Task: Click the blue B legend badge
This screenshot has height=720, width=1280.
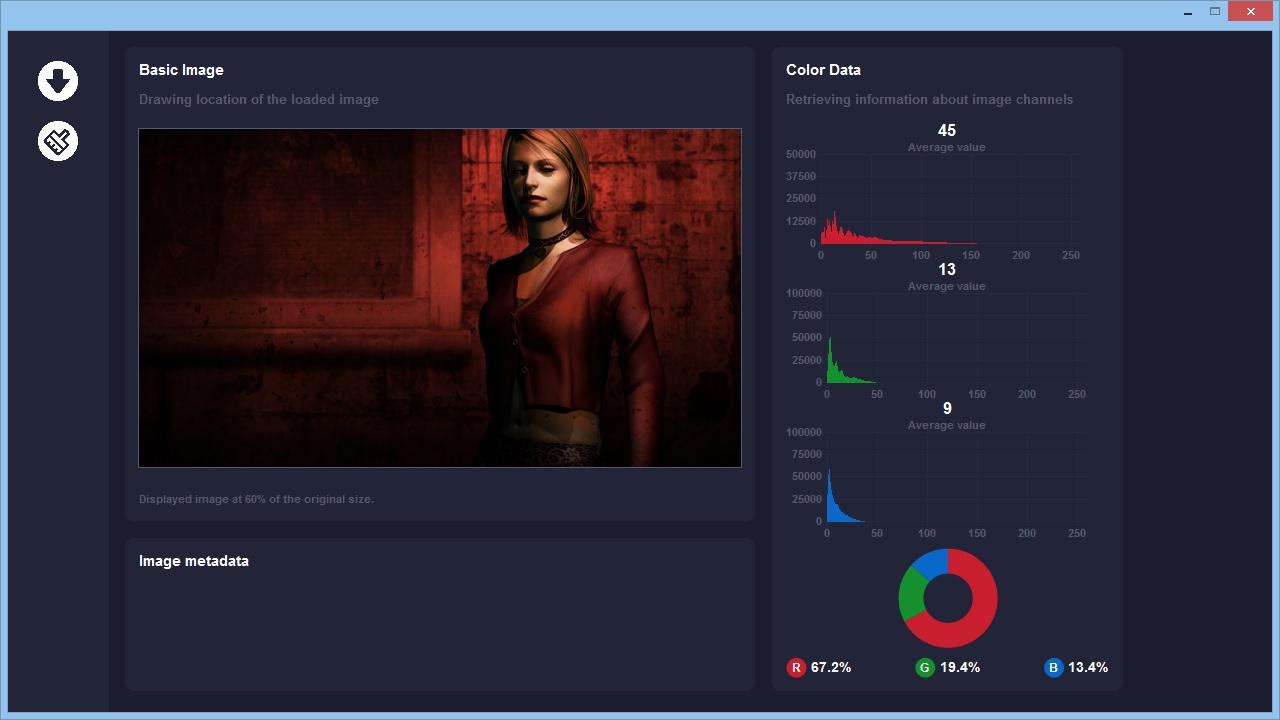Action: 1053,668
